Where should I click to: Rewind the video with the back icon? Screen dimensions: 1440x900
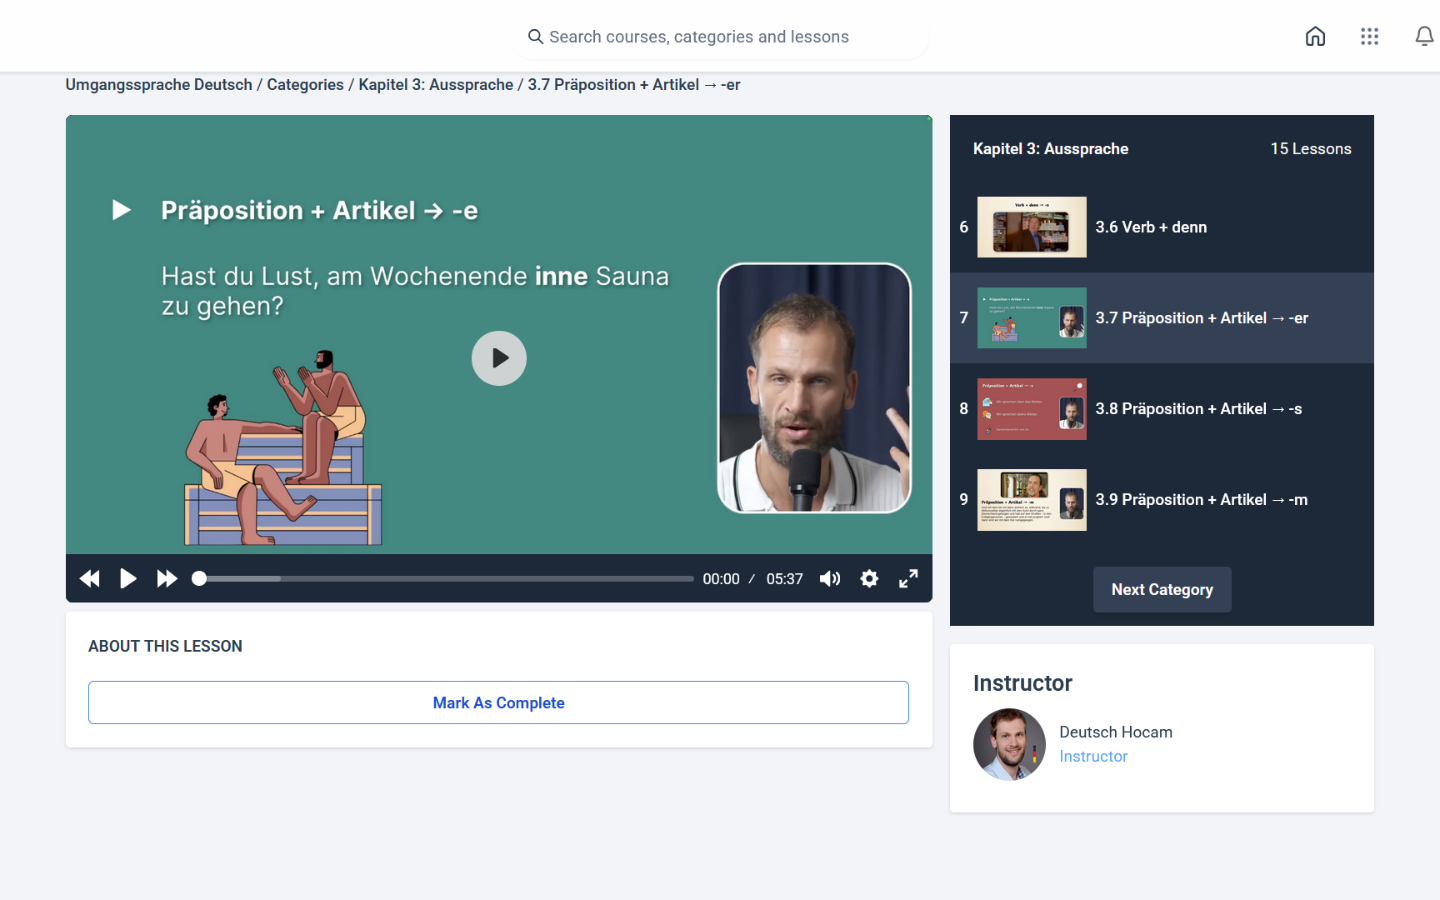click(90, 579)
